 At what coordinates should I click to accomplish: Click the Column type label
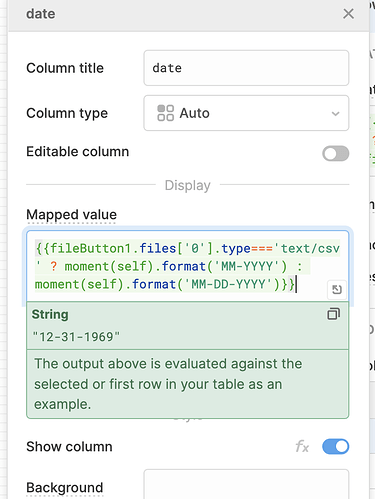[67, 113]
